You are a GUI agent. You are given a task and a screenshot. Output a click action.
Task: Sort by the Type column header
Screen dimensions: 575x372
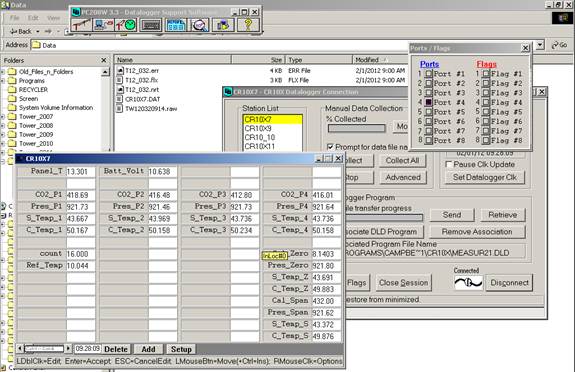click(x=318, y=60)
